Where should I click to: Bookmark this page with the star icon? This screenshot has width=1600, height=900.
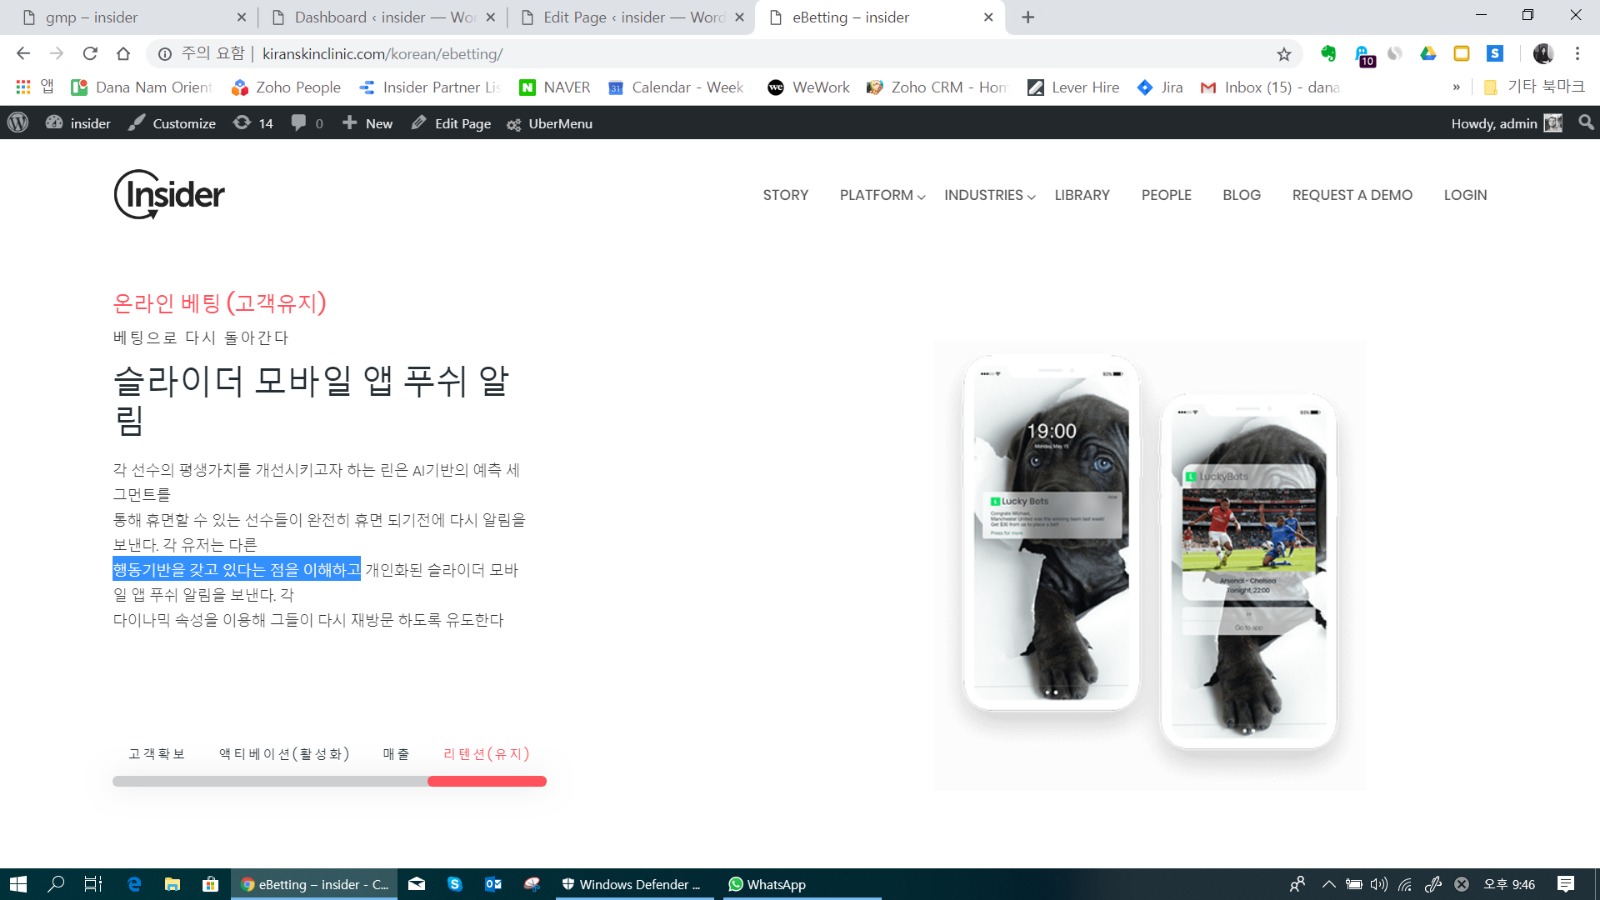[x=1284, y=54]
